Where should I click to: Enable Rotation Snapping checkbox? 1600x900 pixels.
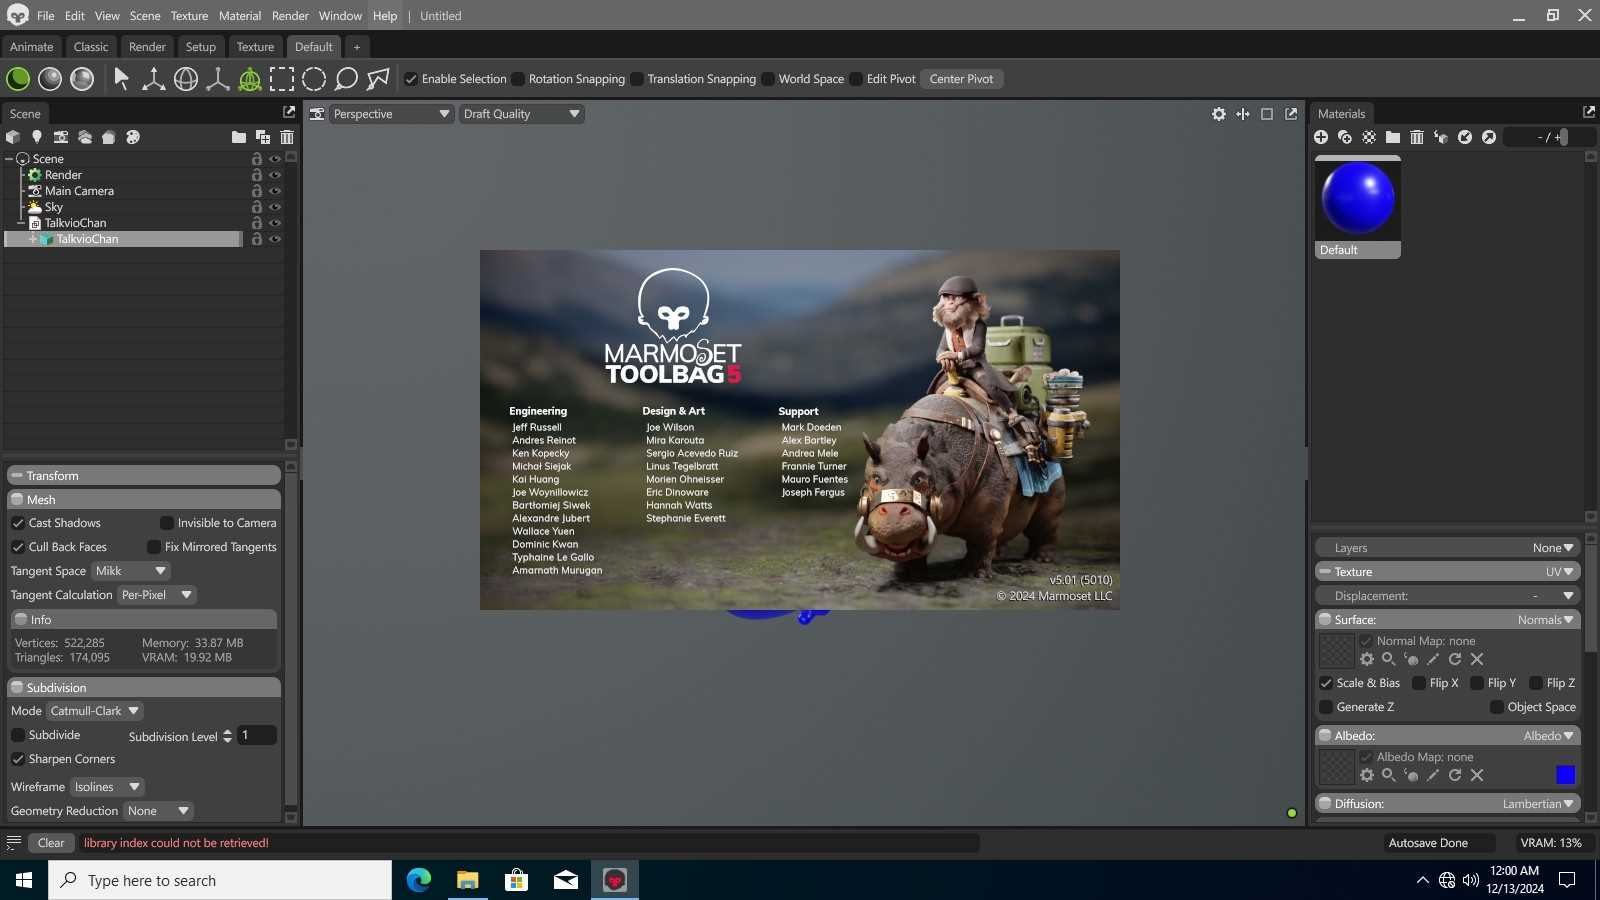point(518,79)
